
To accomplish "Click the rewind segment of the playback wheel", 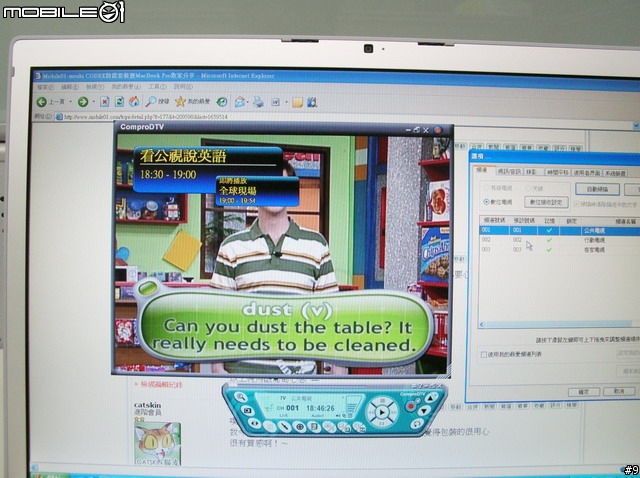I will pos(372,413).
